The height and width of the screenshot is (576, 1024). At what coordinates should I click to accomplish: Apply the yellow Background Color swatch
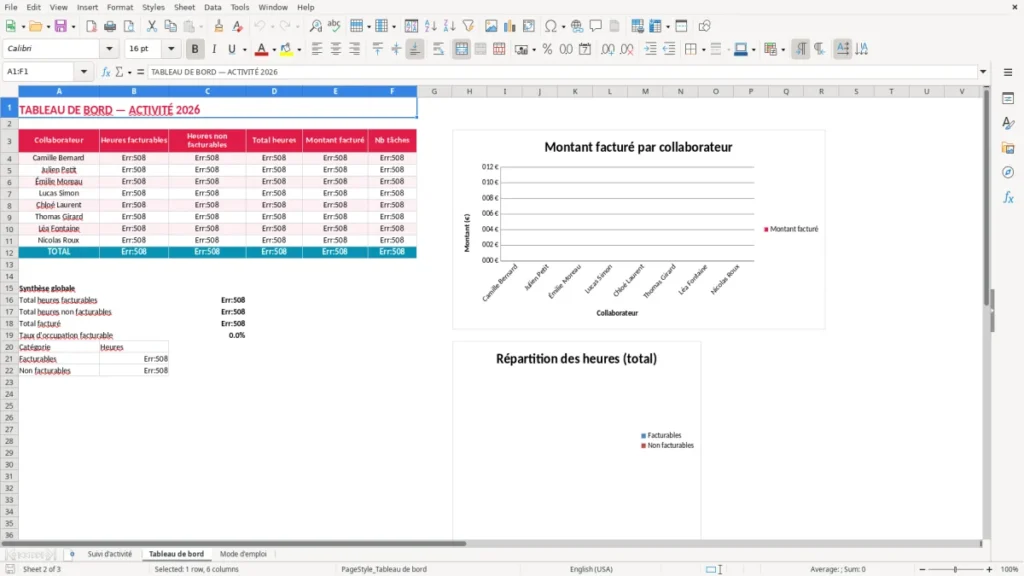tap(286, 49)
